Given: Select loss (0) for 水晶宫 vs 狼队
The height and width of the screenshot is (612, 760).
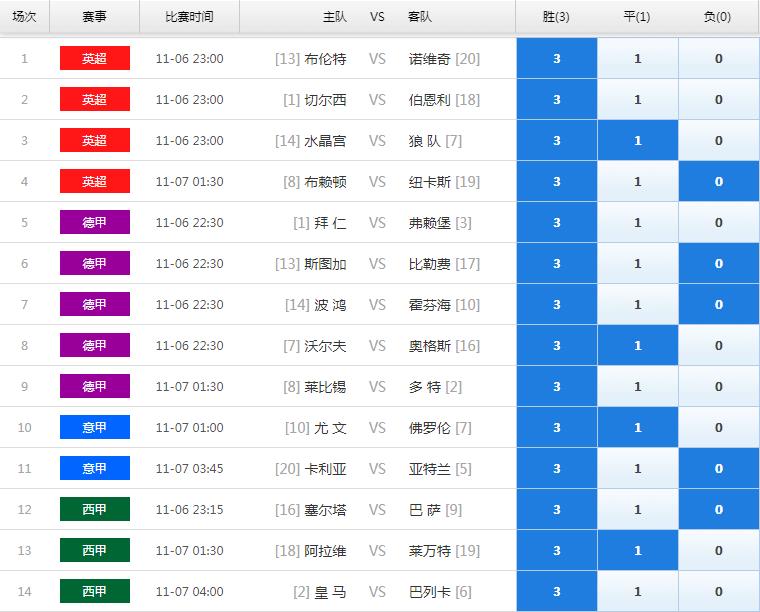Looking at the screenshot, I should (x=719, y=141).
